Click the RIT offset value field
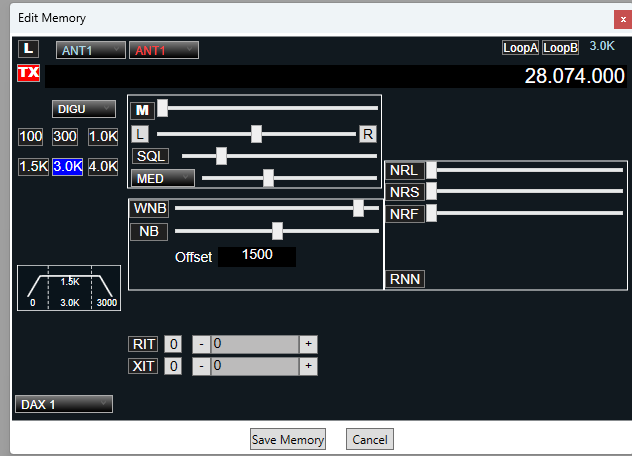 pyautogui.click(x=255, y=344)
